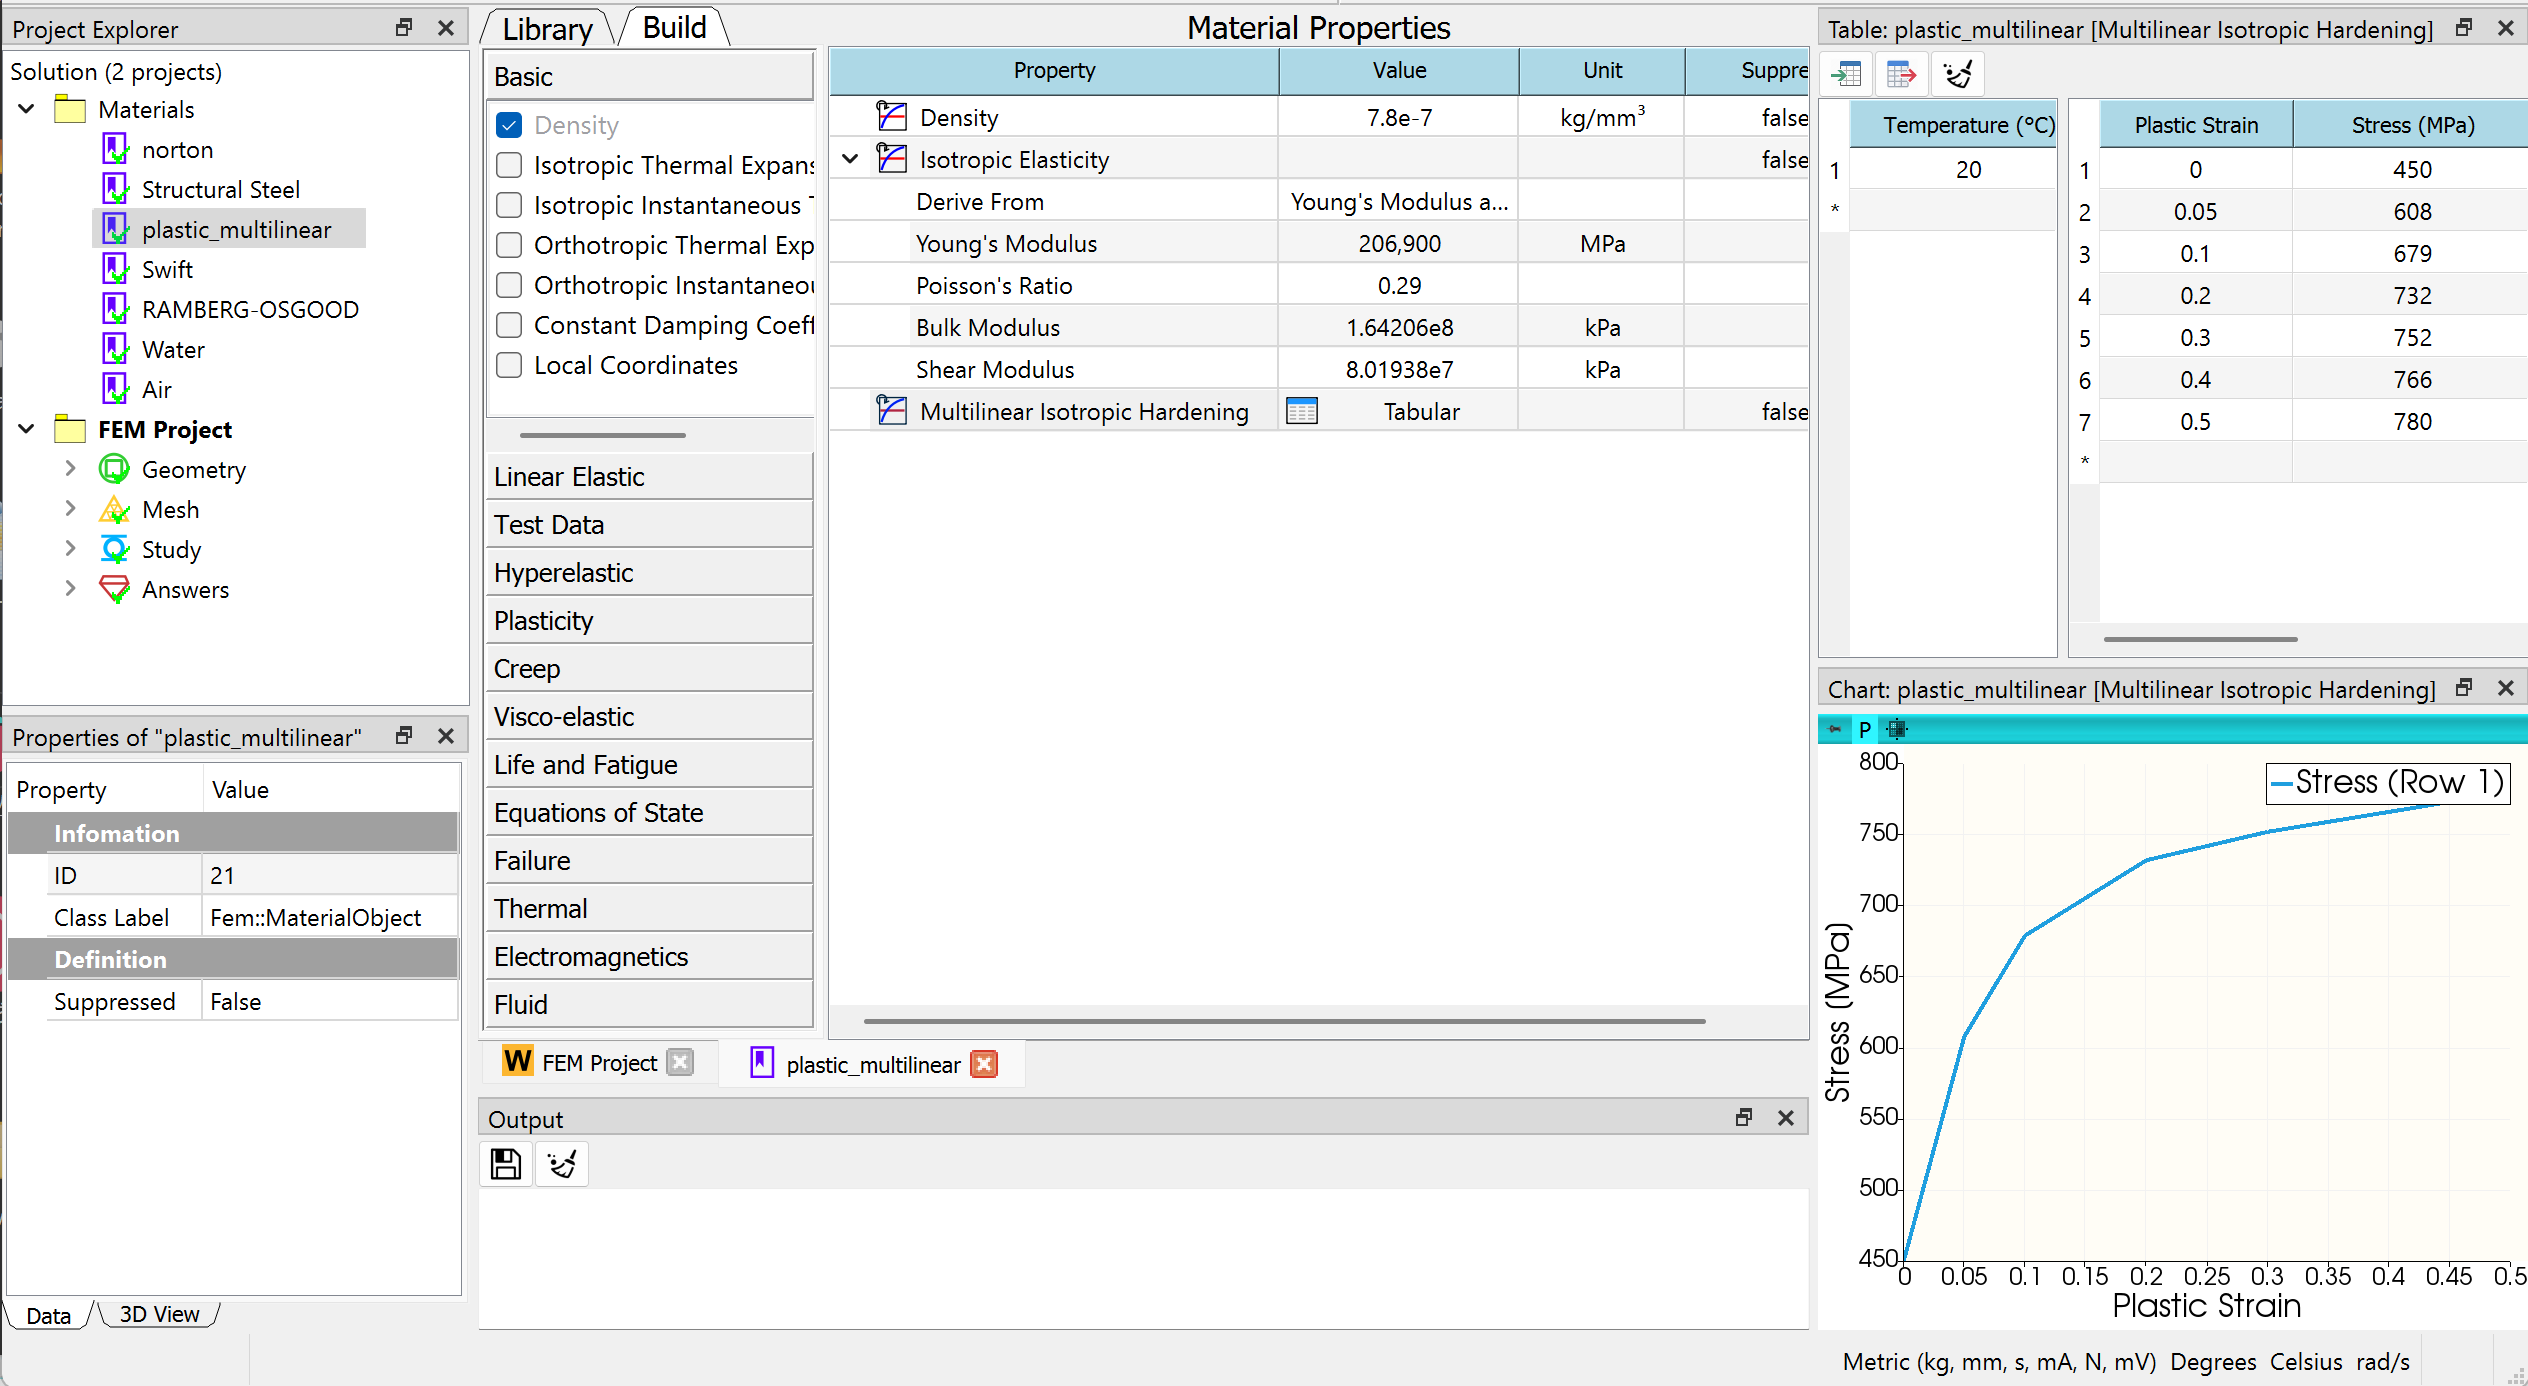2528x1386 pixels.
Task: Open the Life and Fatigue category
Action: pos(649,765)
